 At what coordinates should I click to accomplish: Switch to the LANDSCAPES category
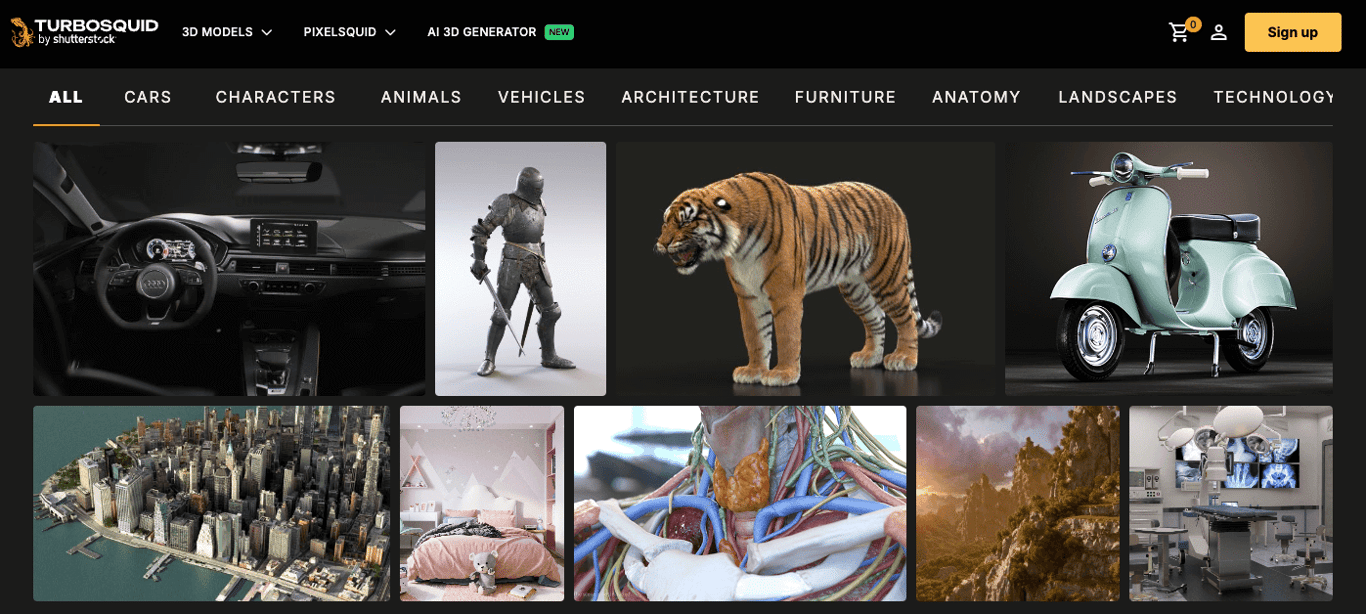[x=1117, y=97]
